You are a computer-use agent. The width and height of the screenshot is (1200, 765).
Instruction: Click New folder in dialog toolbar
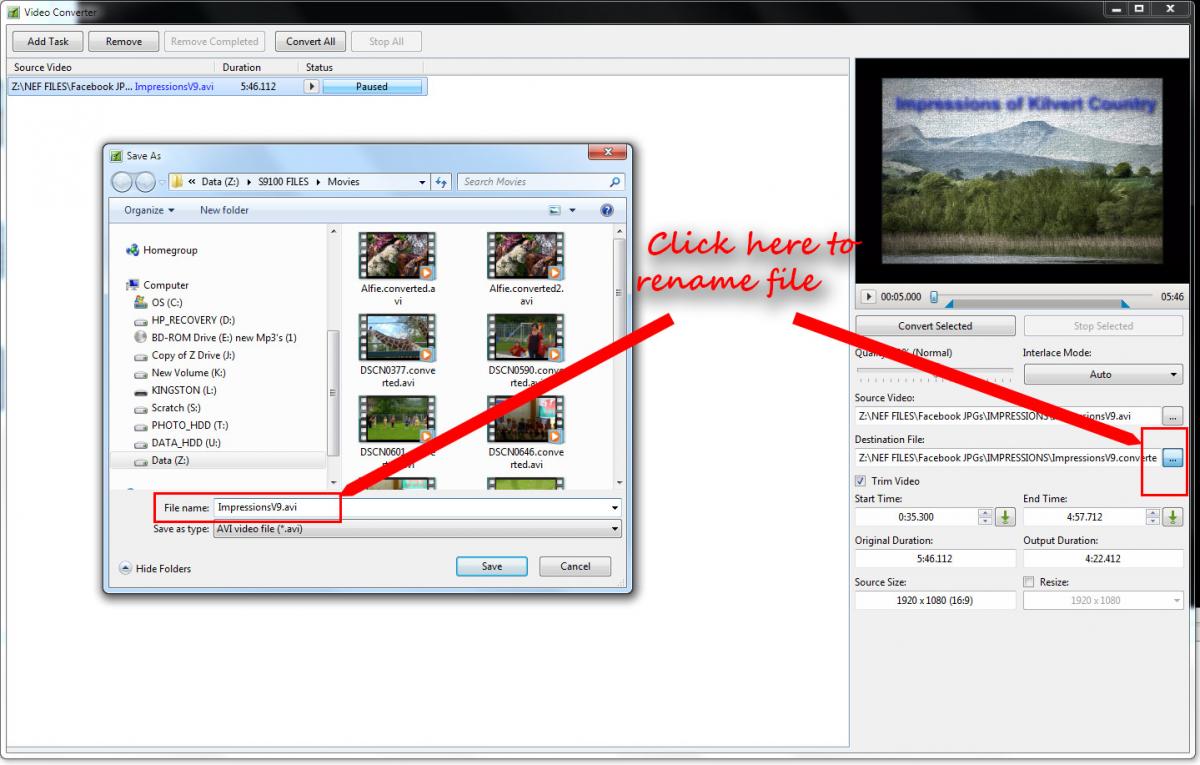click(224, 210)
